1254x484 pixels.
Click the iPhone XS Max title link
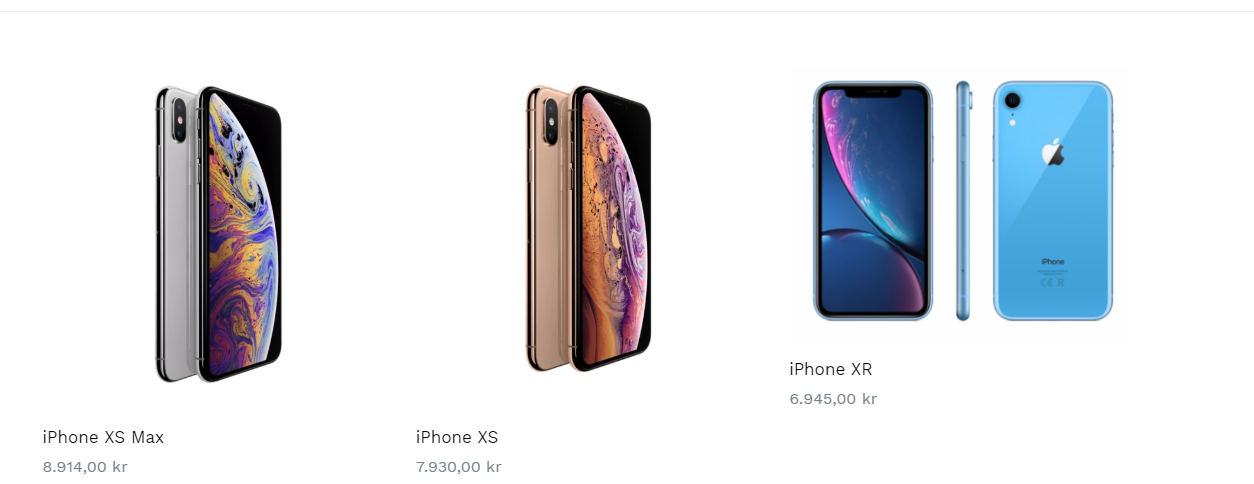(103, 437)
